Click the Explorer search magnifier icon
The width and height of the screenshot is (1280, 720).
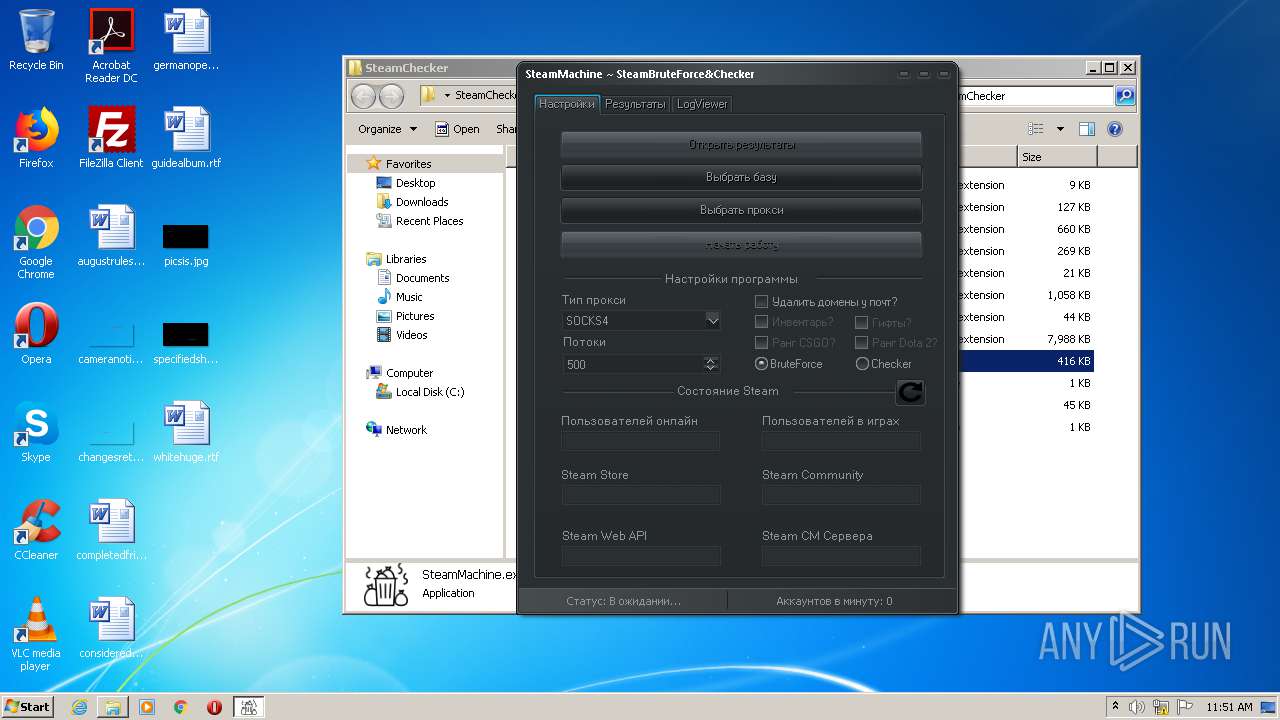(1125, 96)
